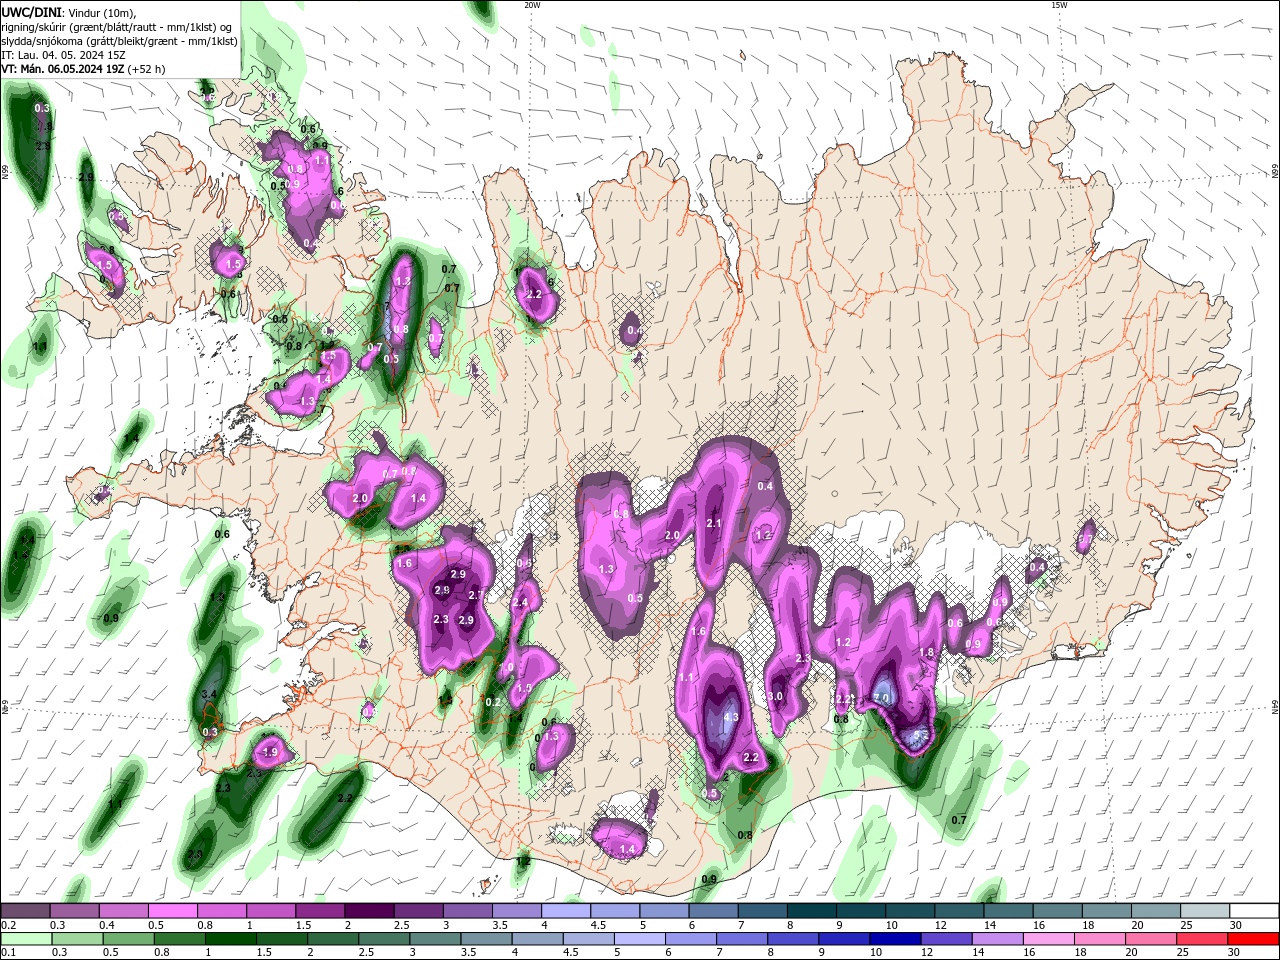The image size is (1280, 960).
Task: Click the 'slydda/snjókoma' legend description line
Action: (x=119, y=41)
